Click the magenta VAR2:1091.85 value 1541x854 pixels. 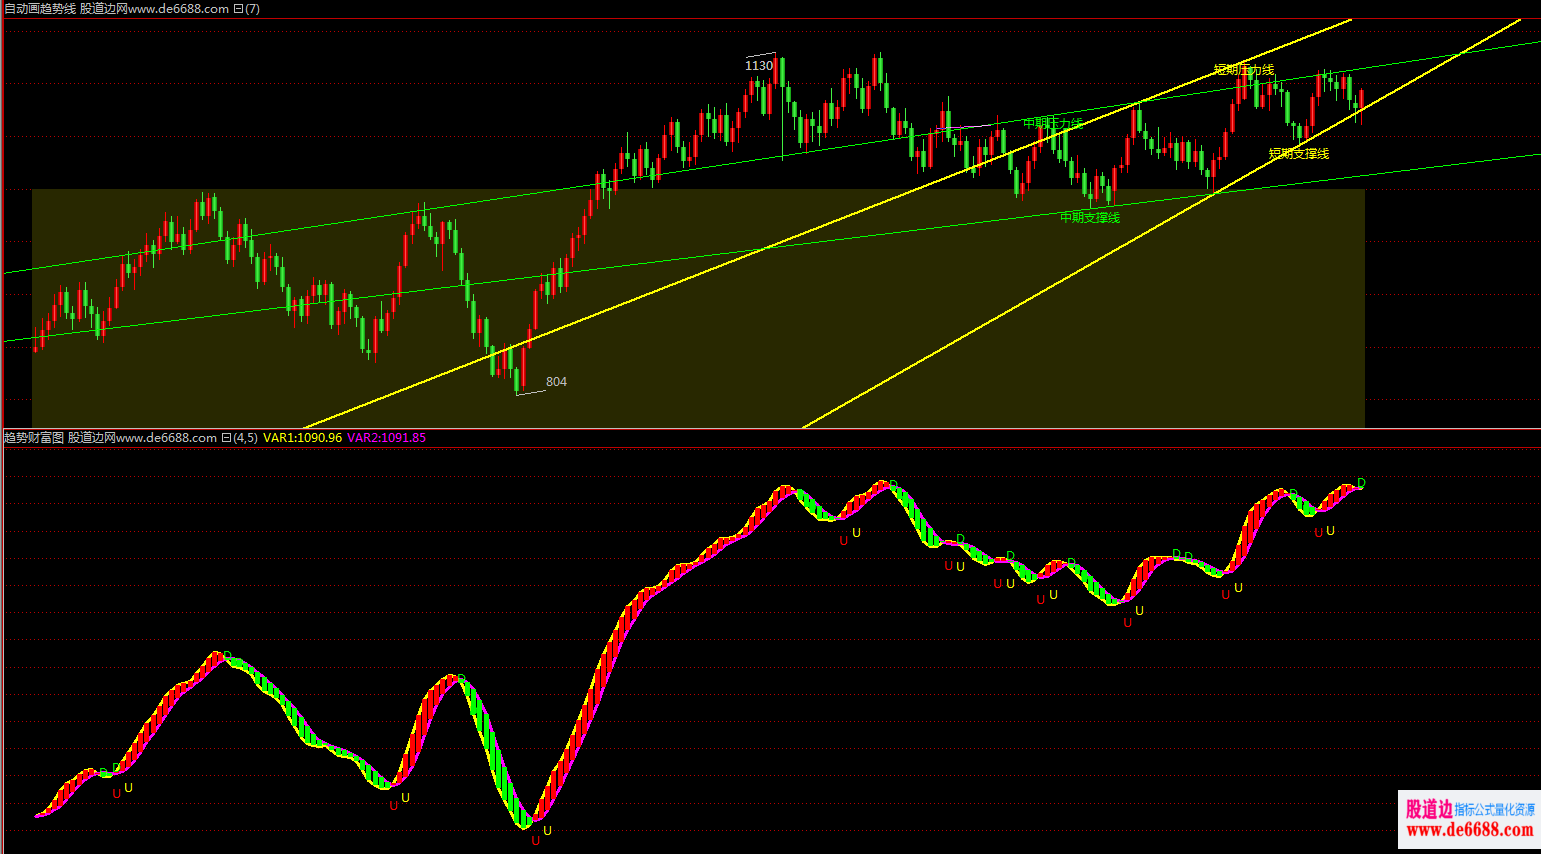pos(386,438)
